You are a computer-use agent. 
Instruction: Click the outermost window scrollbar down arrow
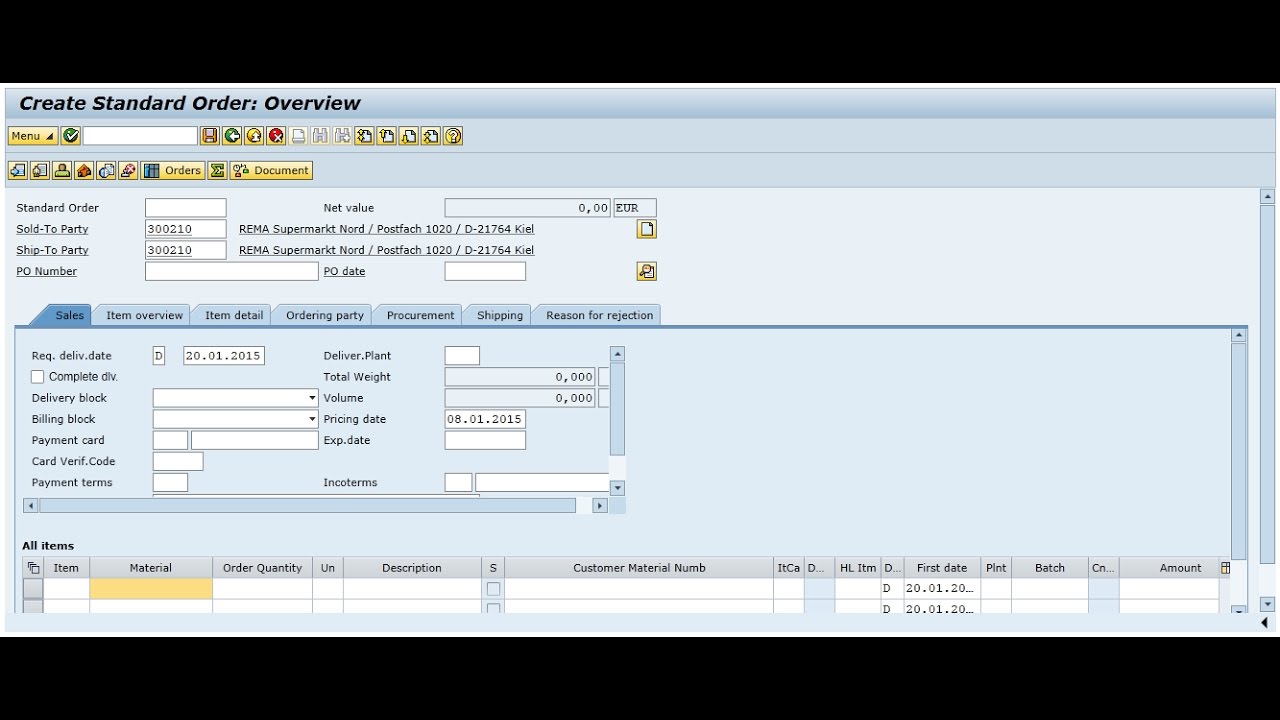[x=1268, y=604]
